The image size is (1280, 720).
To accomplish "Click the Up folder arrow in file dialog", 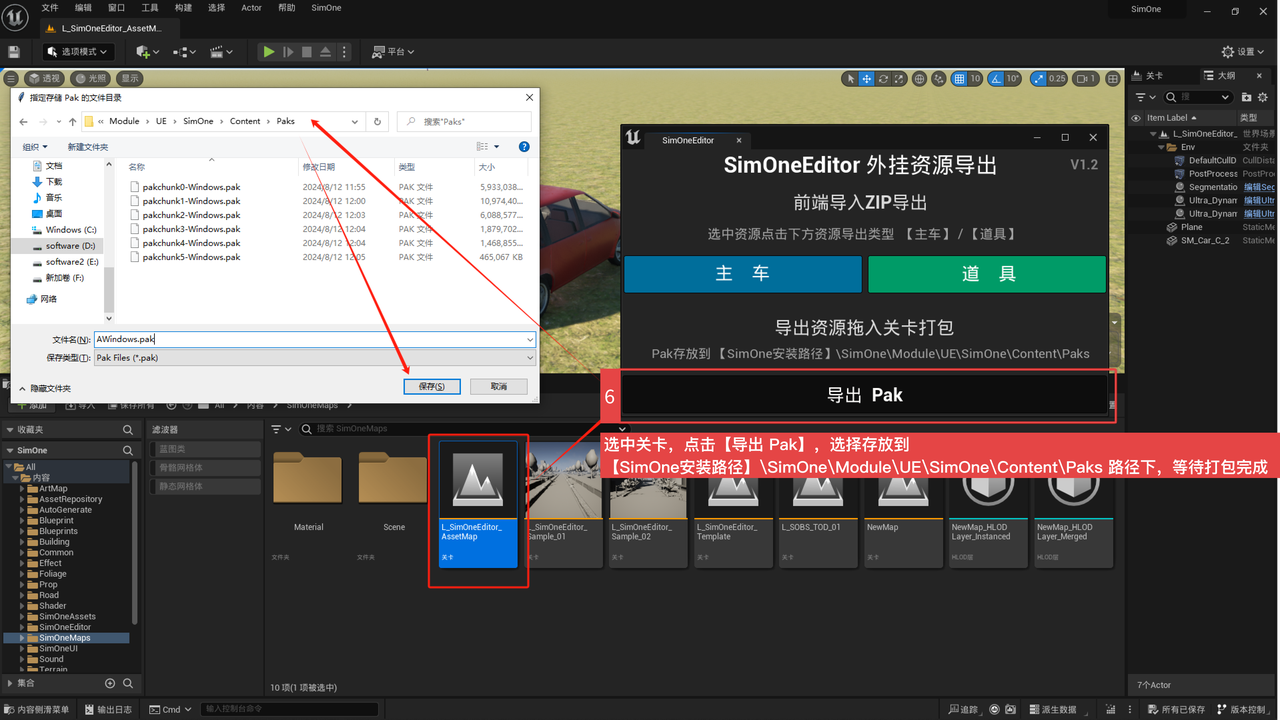I will pos(72,121).
